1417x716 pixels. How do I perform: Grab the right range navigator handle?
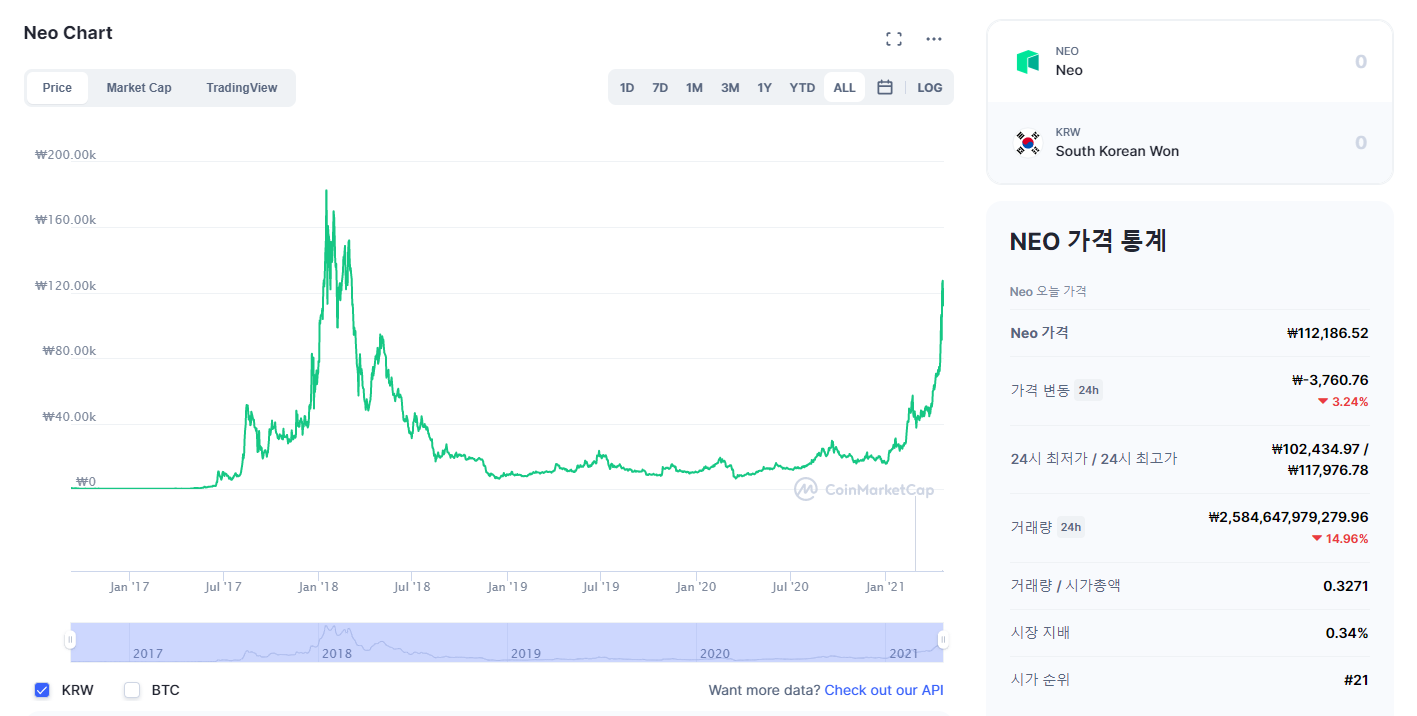pyautogui.click(x=942, y=640)
